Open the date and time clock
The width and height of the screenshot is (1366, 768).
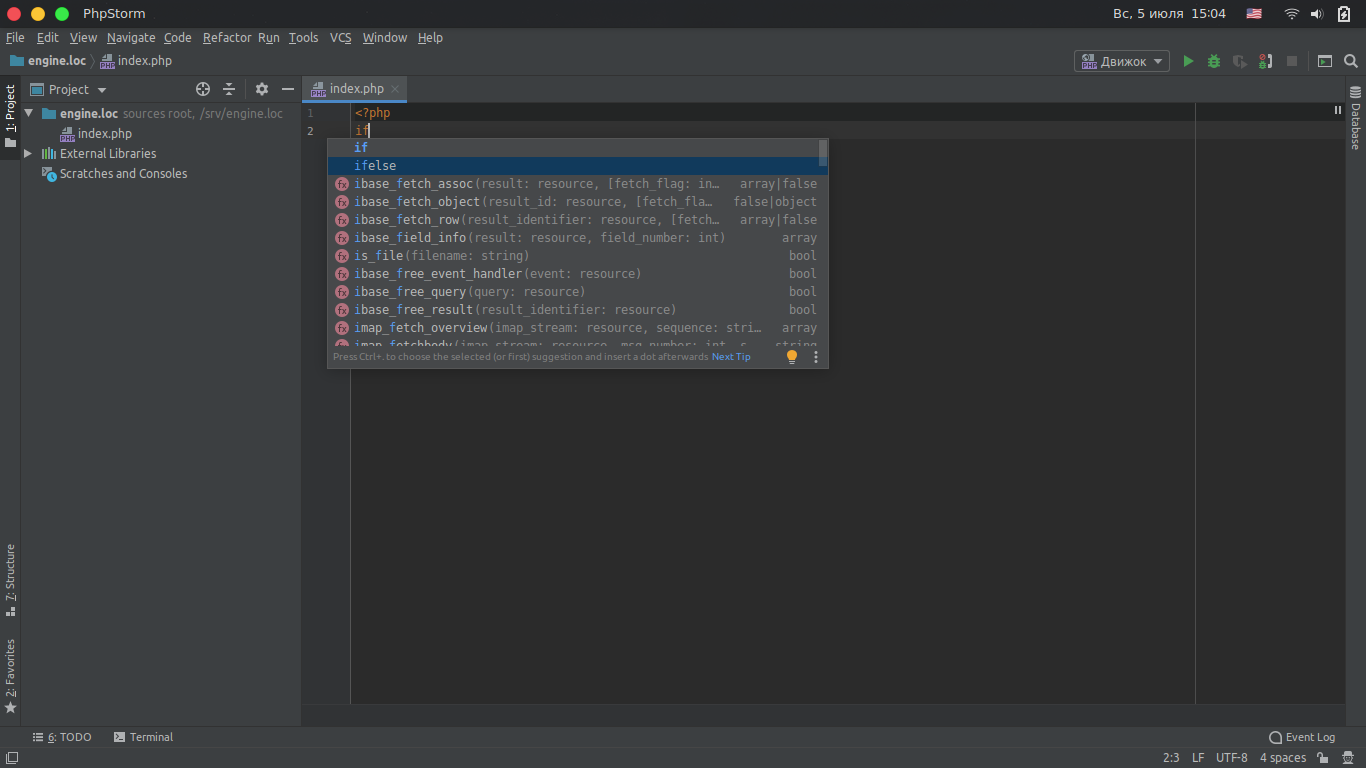tap(1169, 14)
